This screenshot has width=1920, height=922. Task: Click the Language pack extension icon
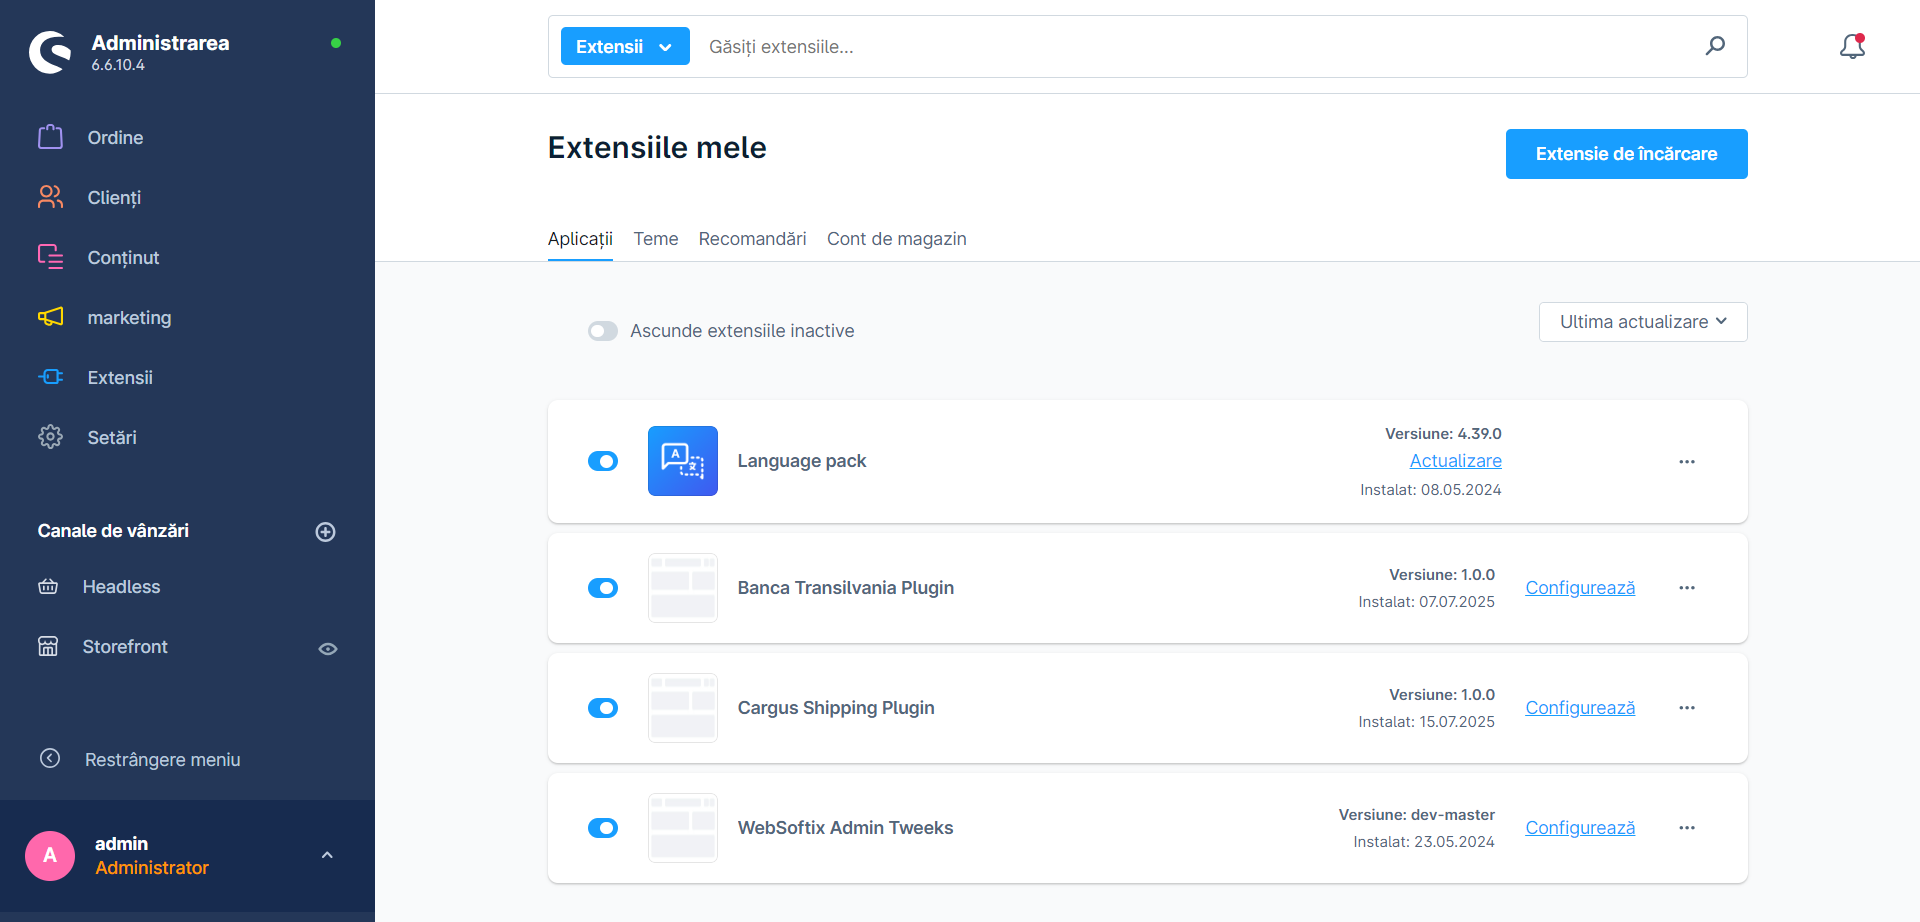tap(682, 461)
